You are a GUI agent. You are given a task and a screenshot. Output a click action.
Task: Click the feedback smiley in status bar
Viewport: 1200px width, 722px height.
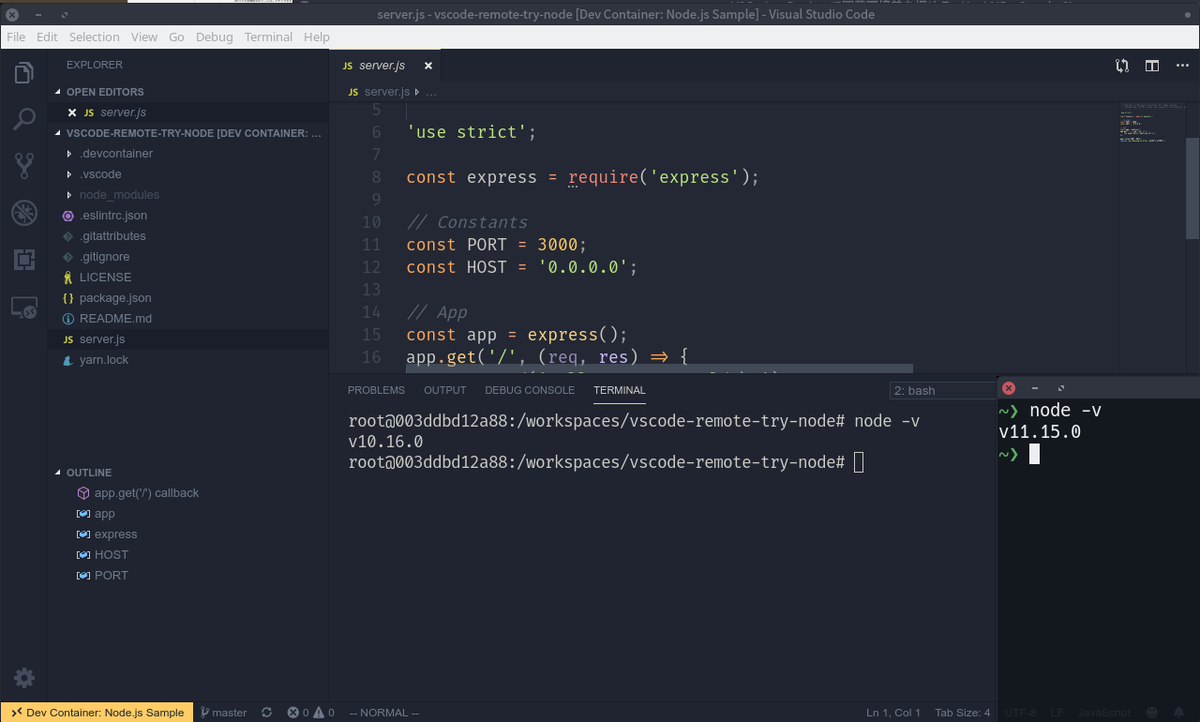(x=1151, y=712)
